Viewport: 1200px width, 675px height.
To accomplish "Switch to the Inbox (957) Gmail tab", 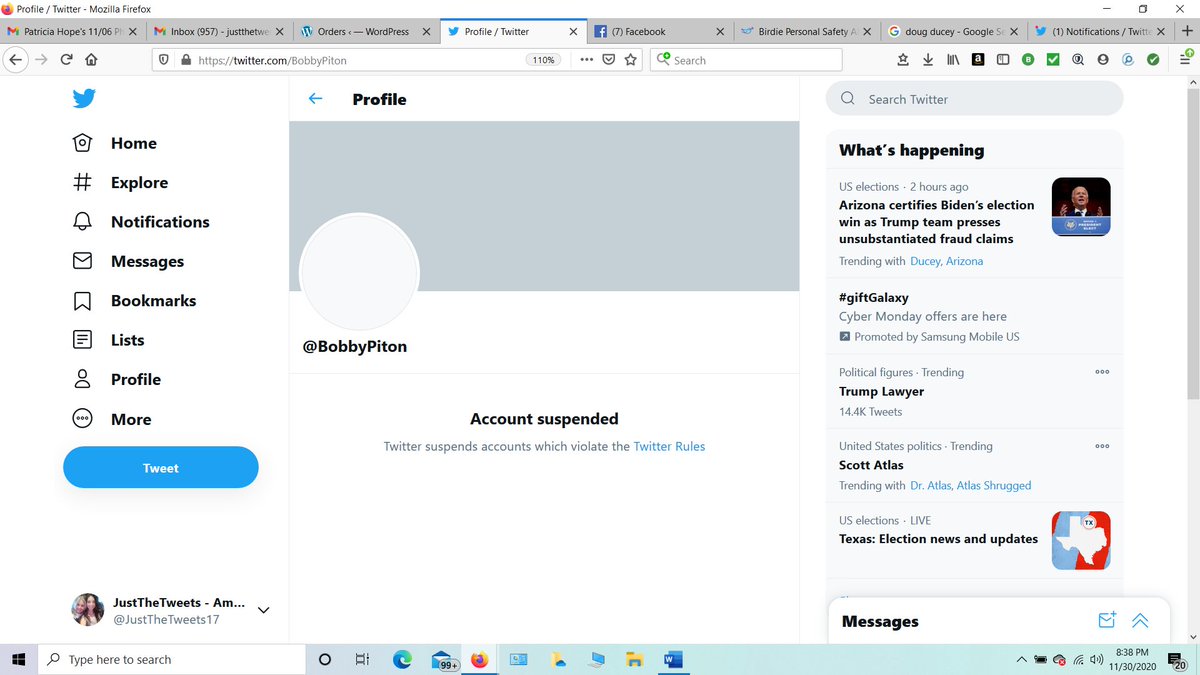I will point(217,31).
